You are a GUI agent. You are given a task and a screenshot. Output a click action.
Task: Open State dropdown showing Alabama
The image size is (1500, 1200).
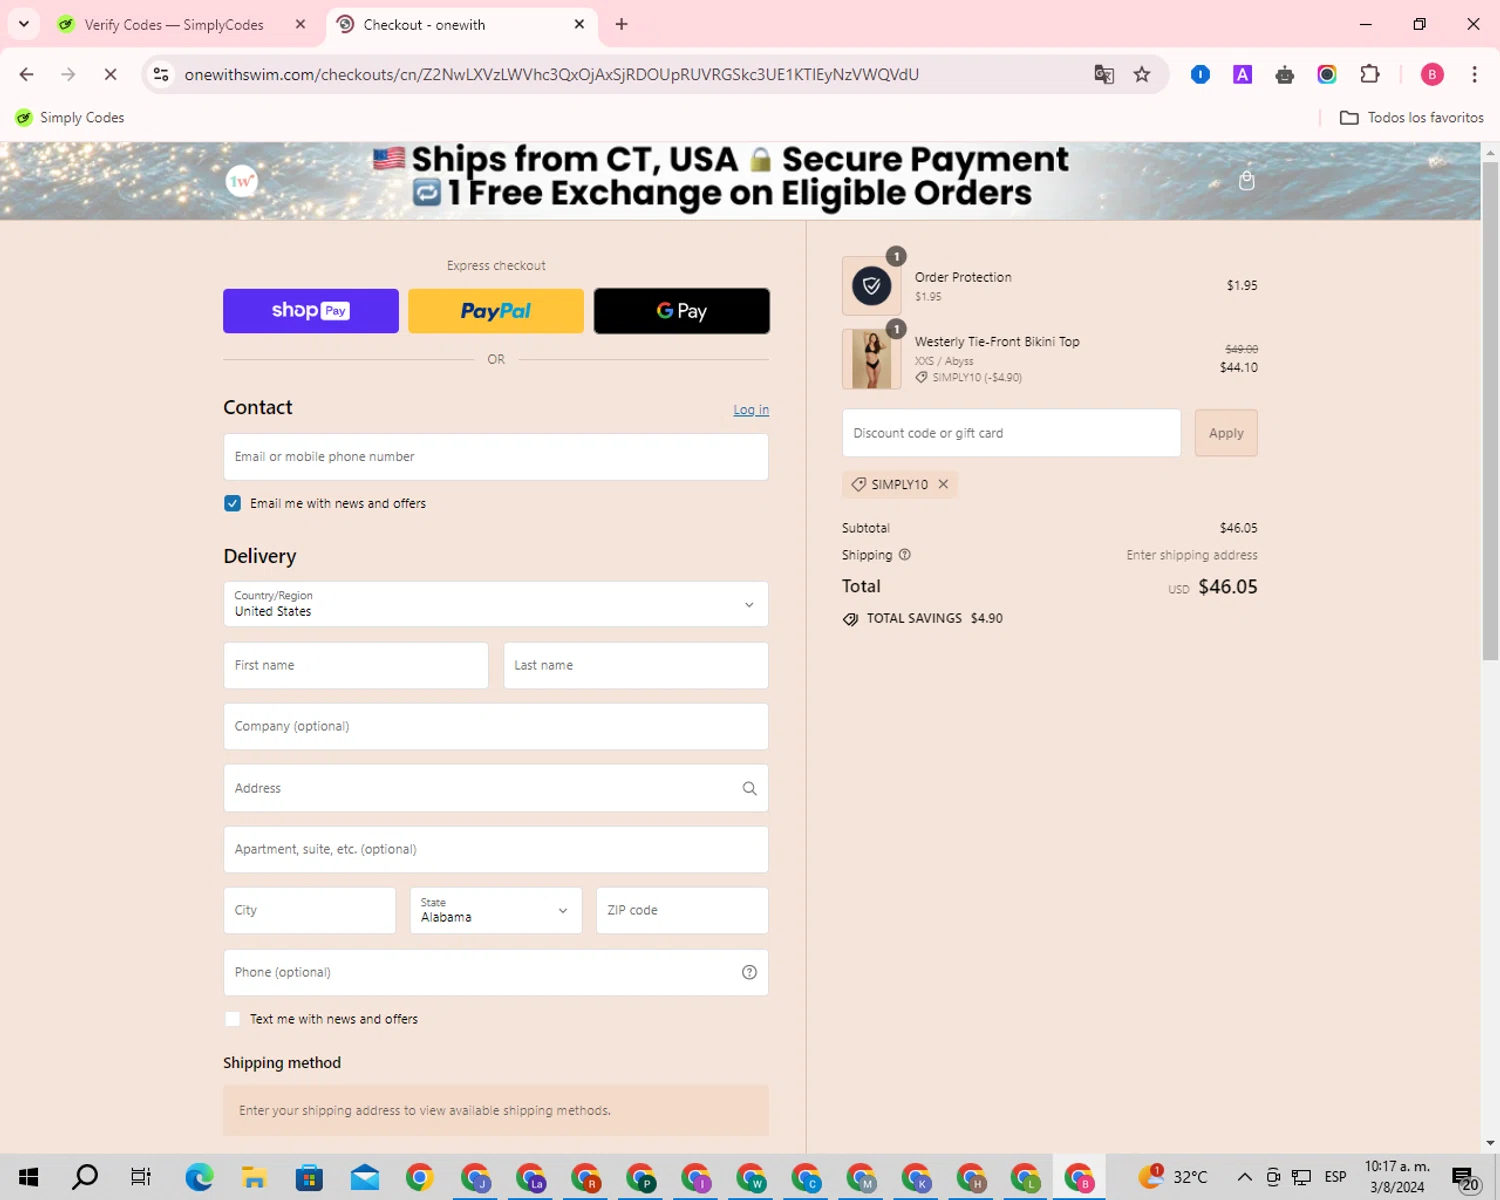pos(496,910)
